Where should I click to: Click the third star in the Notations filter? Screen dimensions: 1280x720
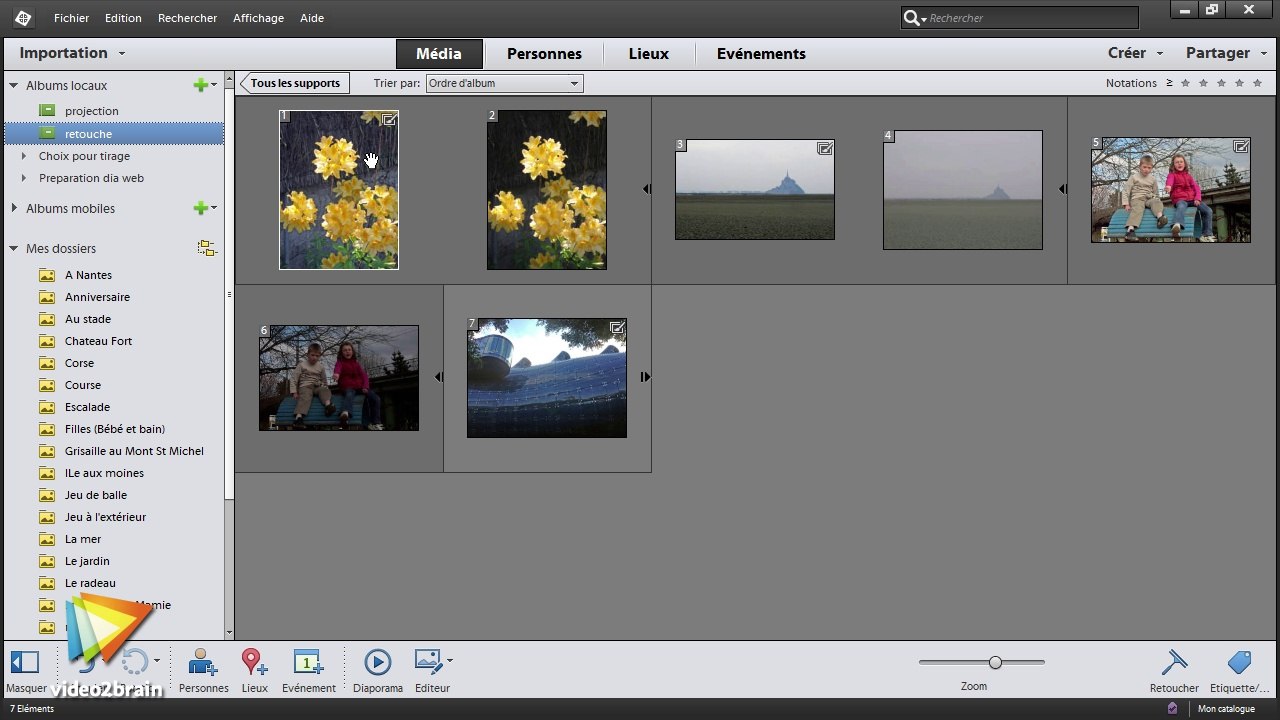(x=1222, y=83)
